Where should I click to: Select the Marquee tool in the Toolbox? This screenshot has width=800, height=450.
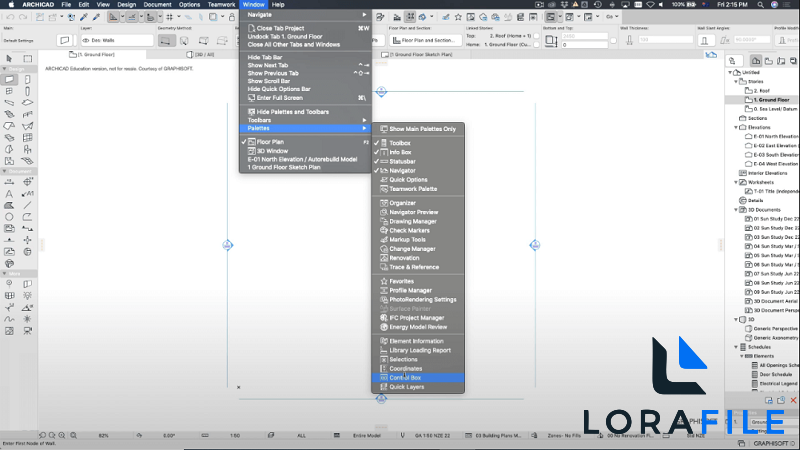pos(28,59)
